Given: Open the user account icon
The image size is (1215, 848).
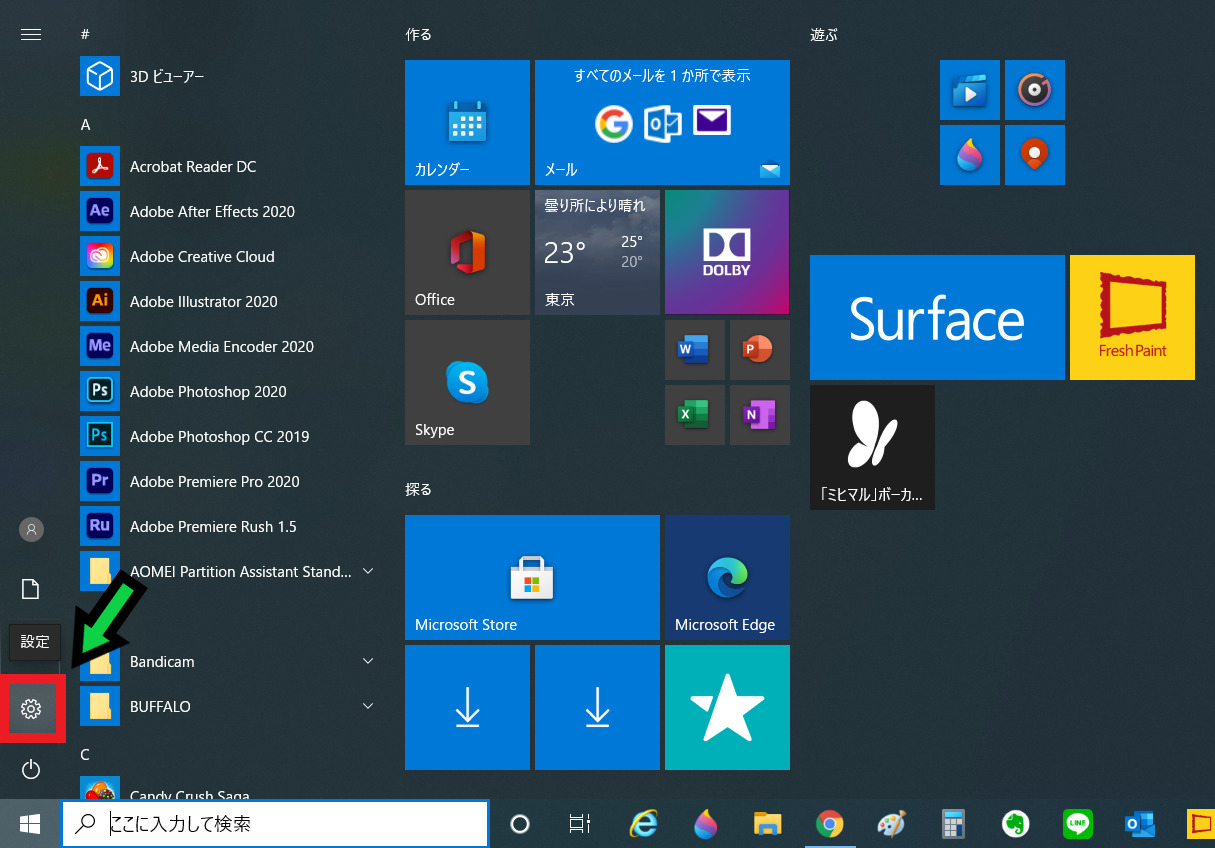Looking at the screenshot, I should 31,529.
